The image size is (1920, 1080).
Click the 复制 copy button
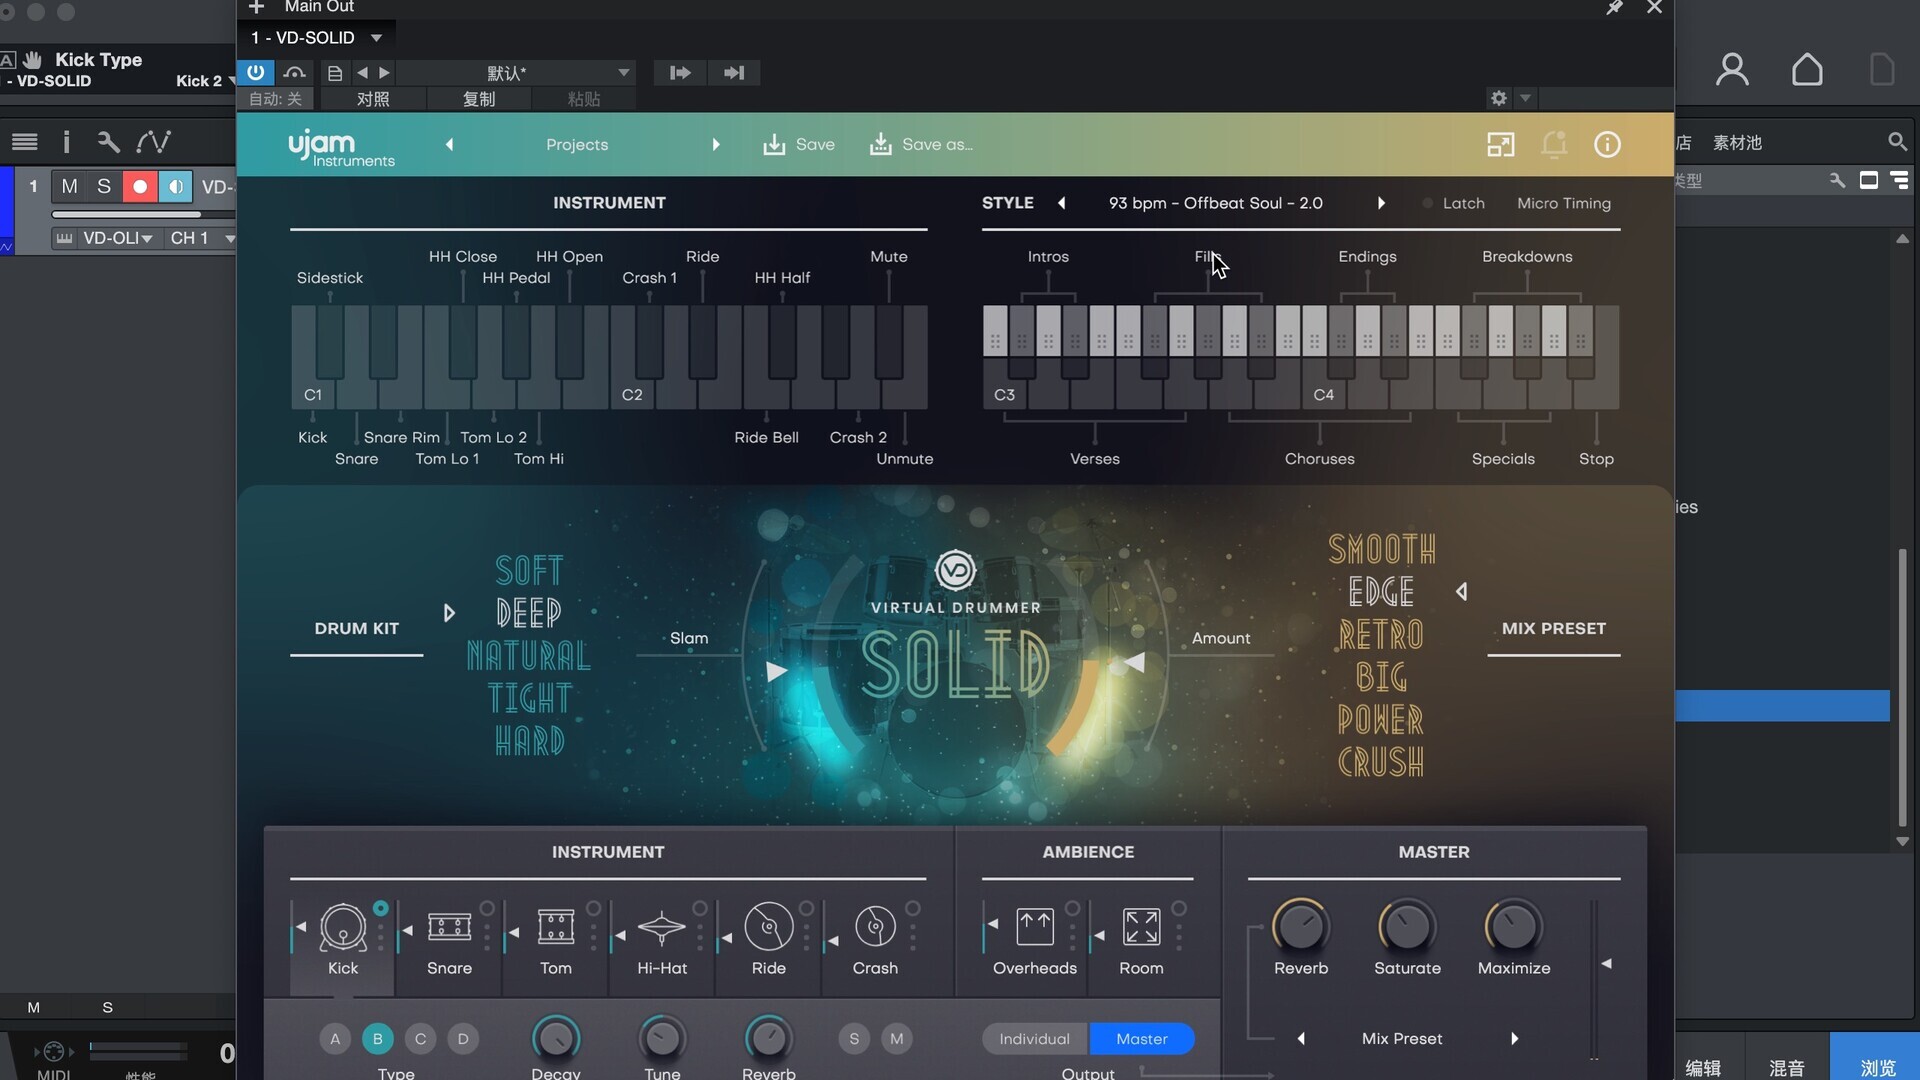[x=479, y=99]
